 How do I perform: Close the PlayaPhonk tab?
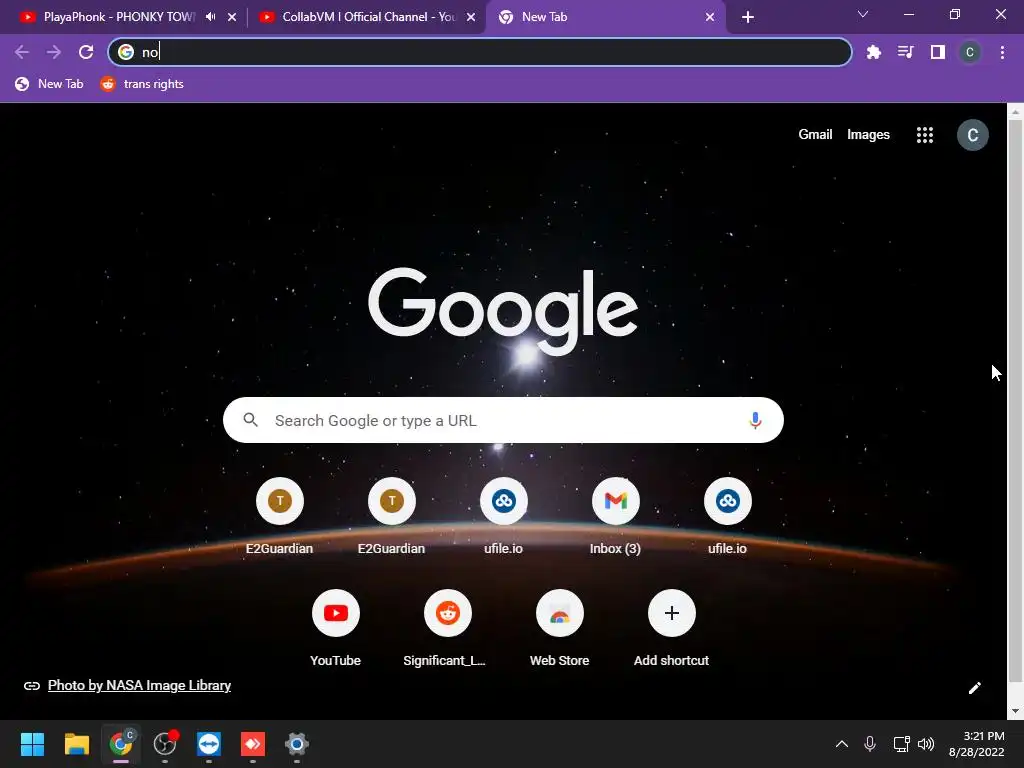pyautogui.click(x=232, y=17)
